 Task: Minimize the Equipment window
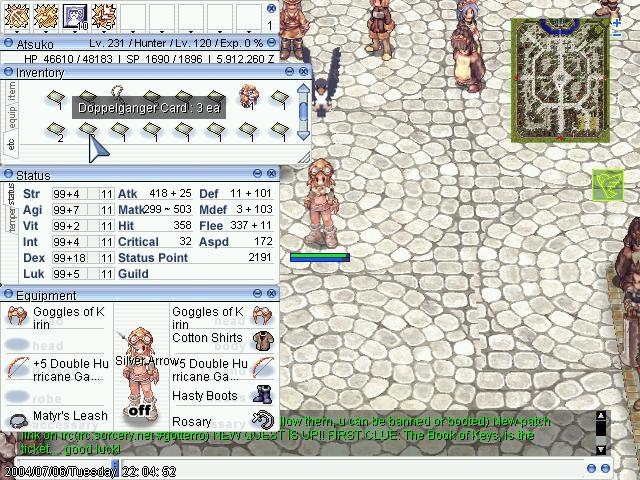coord(257,293)
